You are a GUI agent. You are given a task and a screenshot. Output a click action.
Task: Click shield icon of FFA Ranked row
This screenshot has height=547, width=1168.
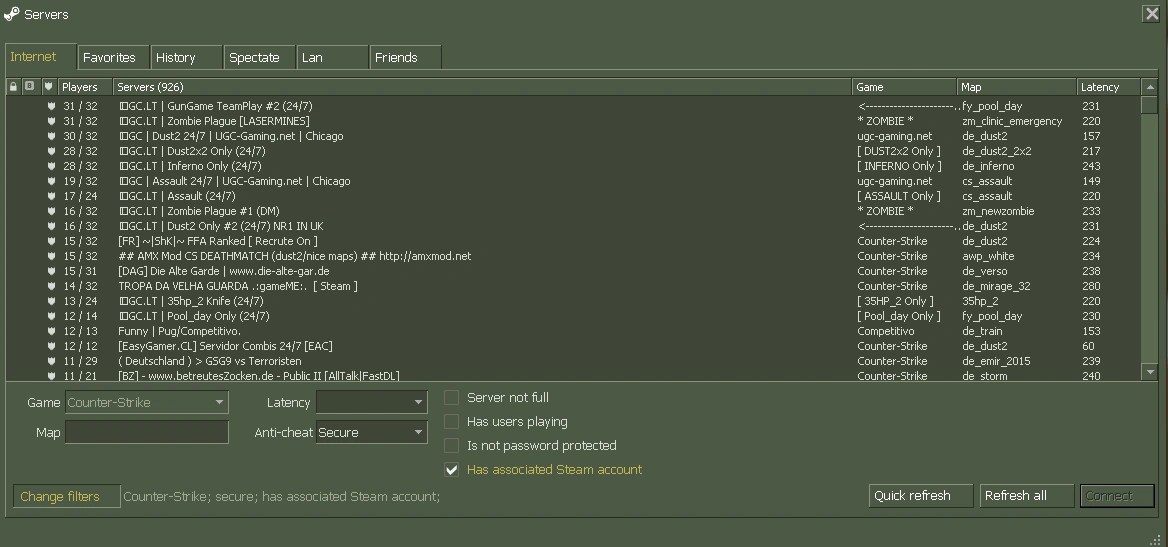pos(51,241)
